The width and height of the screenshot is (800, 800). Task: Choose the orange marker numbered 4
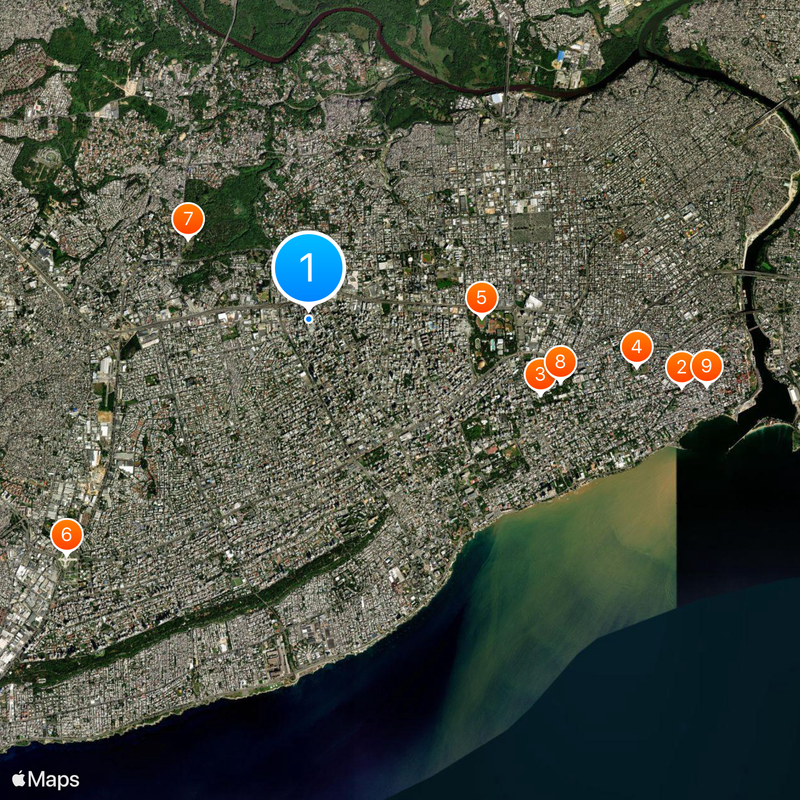coord(636,347)
